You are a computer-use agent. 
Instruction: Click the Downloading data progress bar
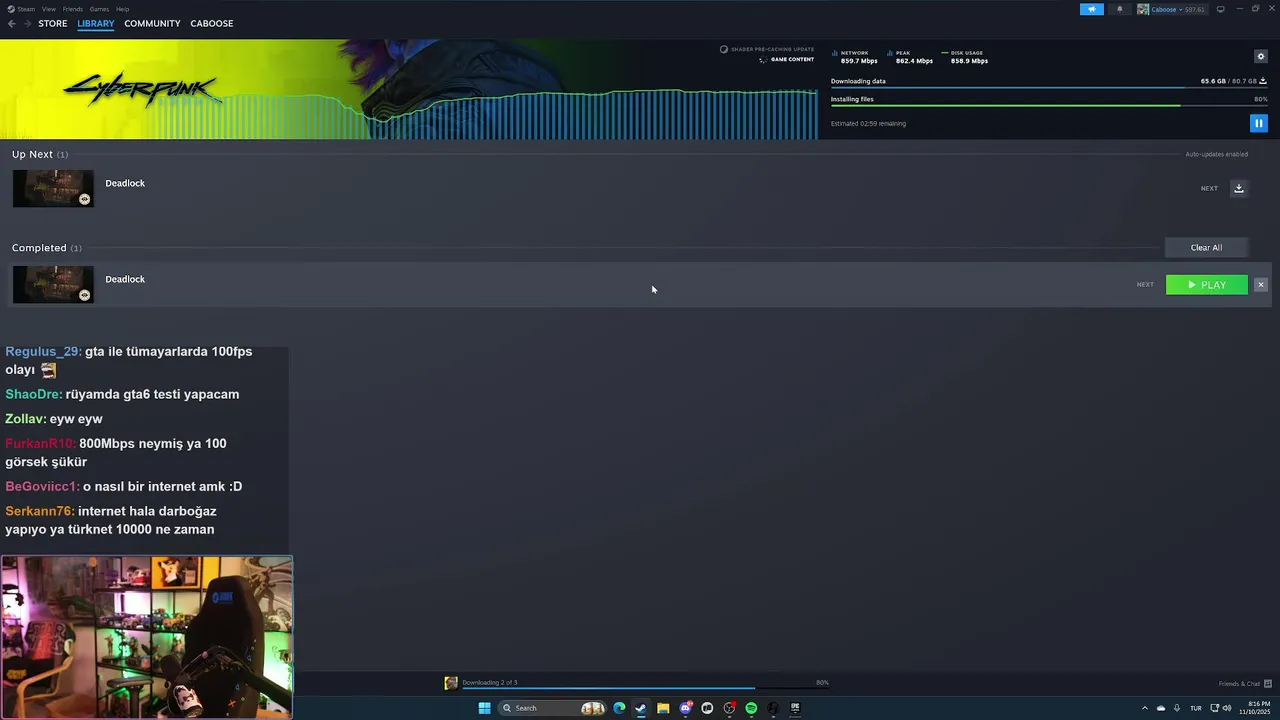[1049, 88]
